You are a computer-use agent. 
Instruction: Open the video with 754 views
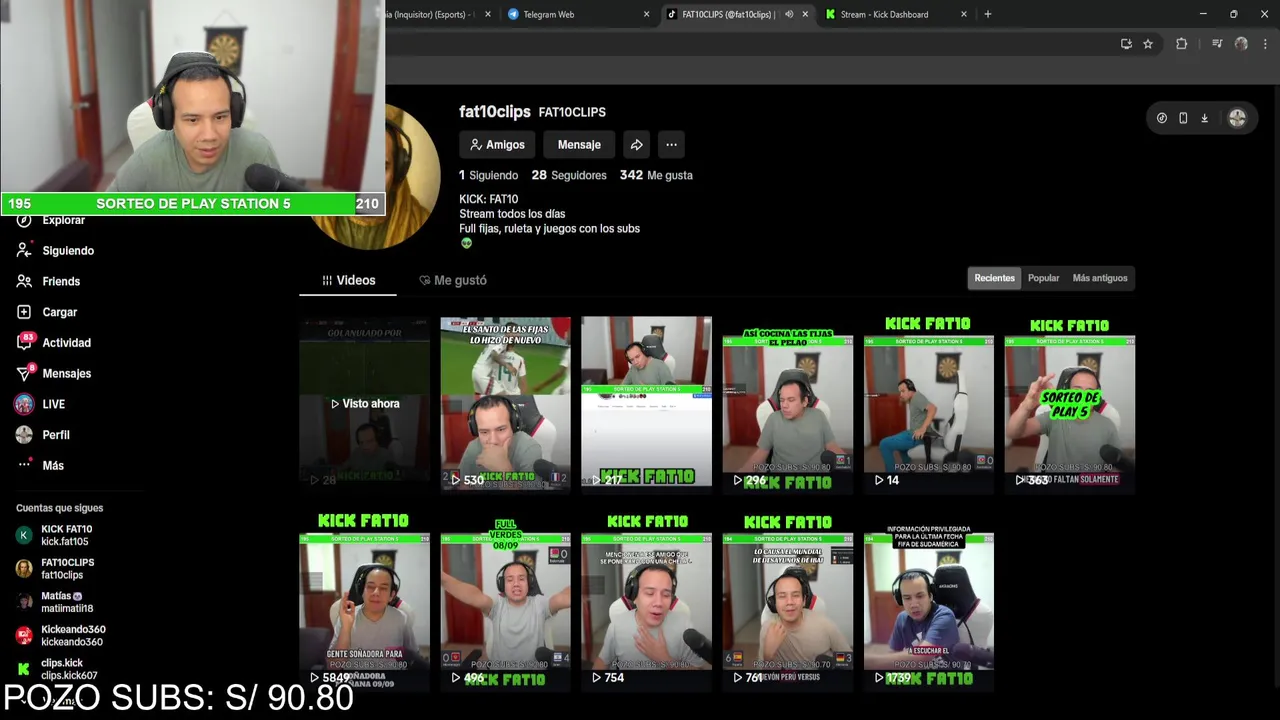647,602
